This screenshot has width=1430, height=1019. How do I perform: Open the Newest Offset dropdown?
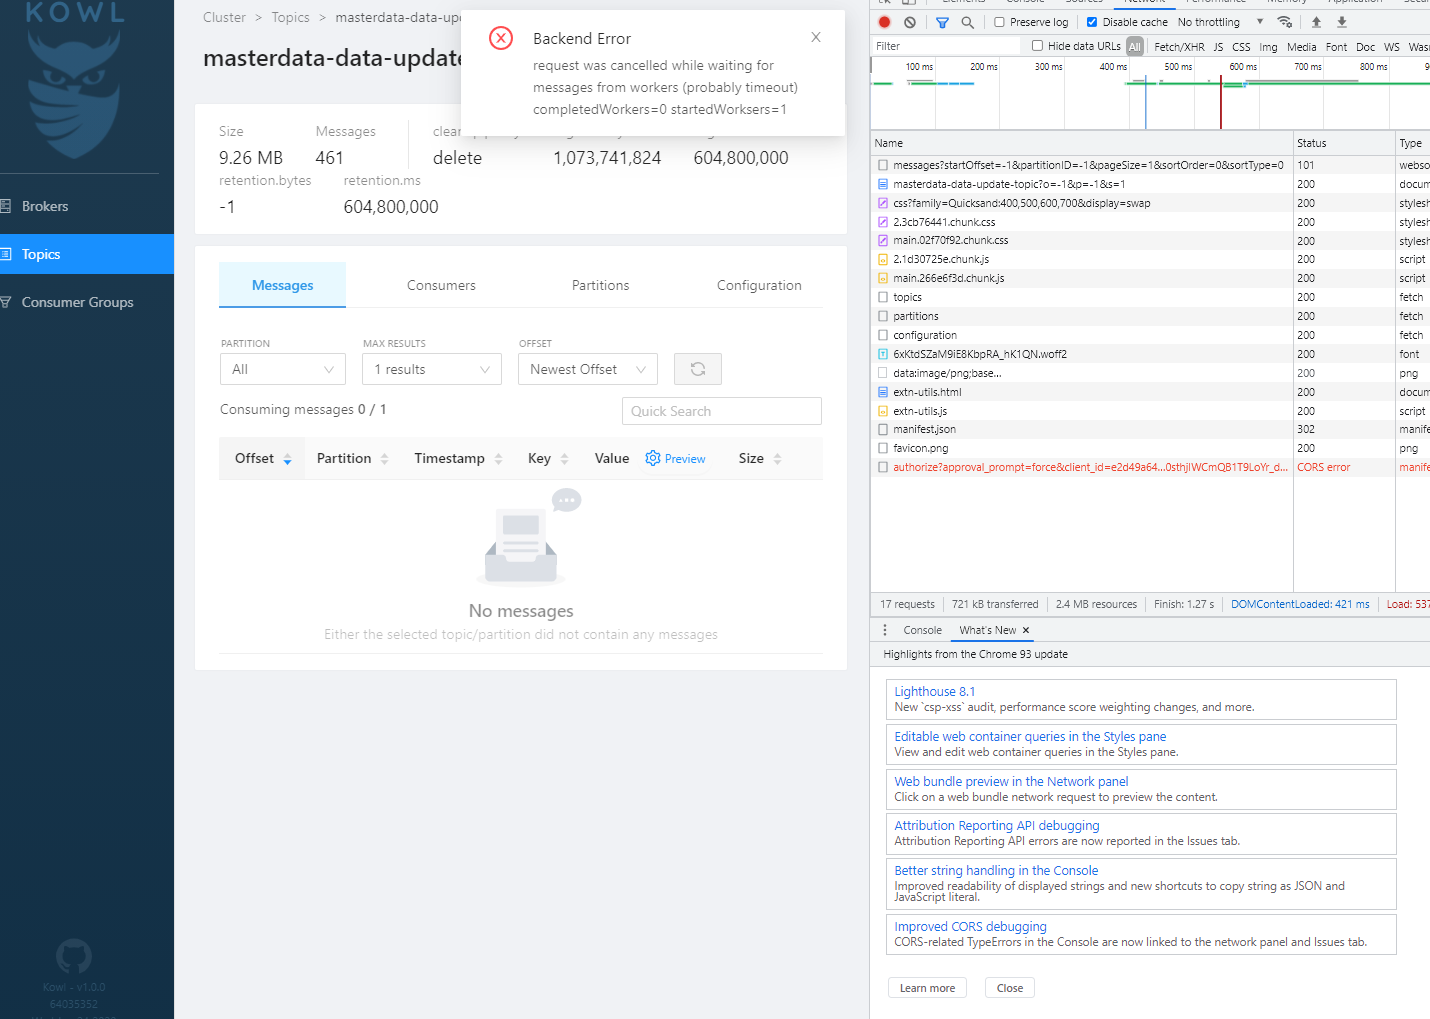point(588,369)
